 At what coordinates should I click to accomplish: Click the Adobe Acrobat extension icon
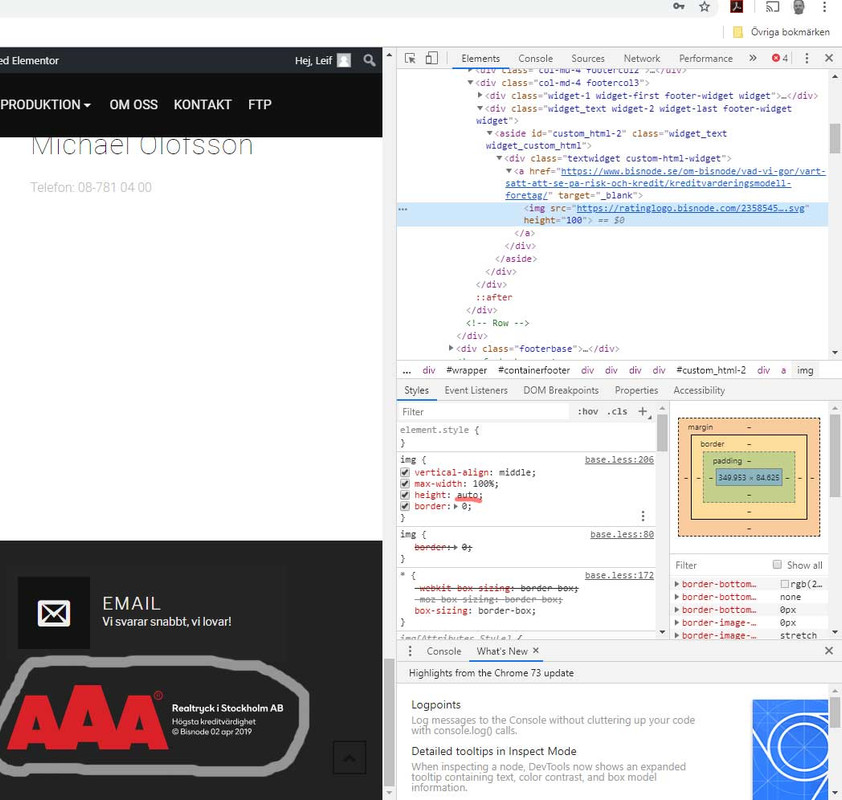(x=736, y=6)
